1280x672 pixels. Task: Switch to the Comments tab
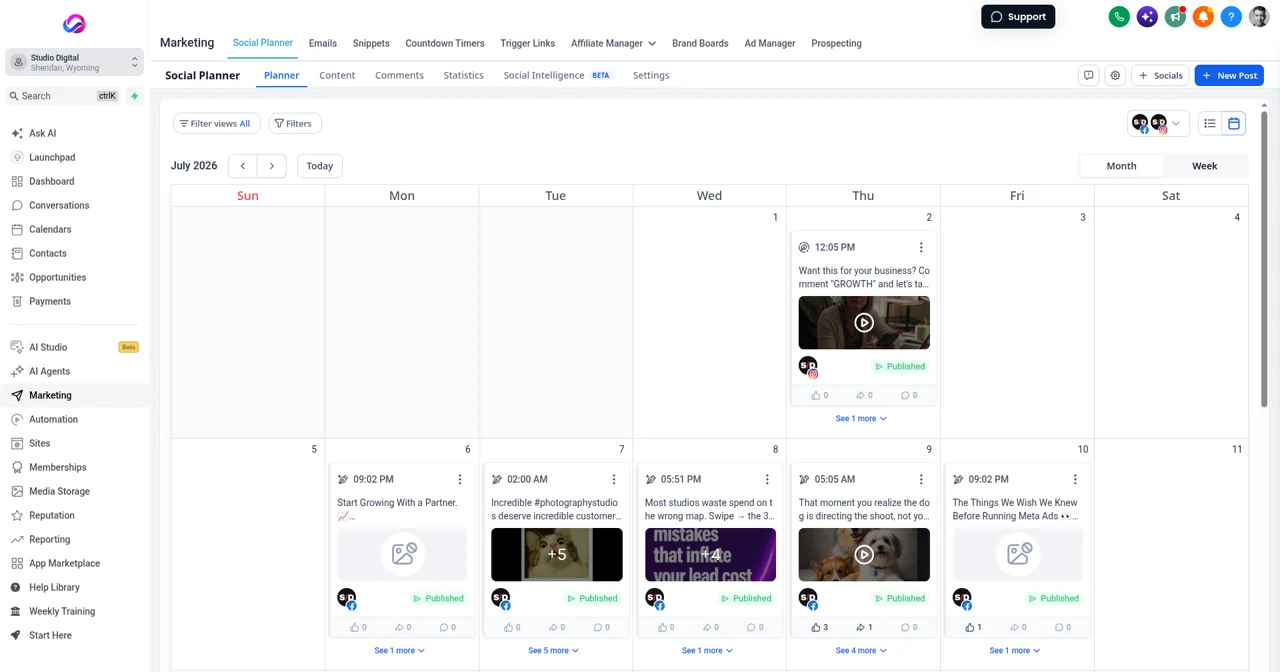click(x=399, y=75)
